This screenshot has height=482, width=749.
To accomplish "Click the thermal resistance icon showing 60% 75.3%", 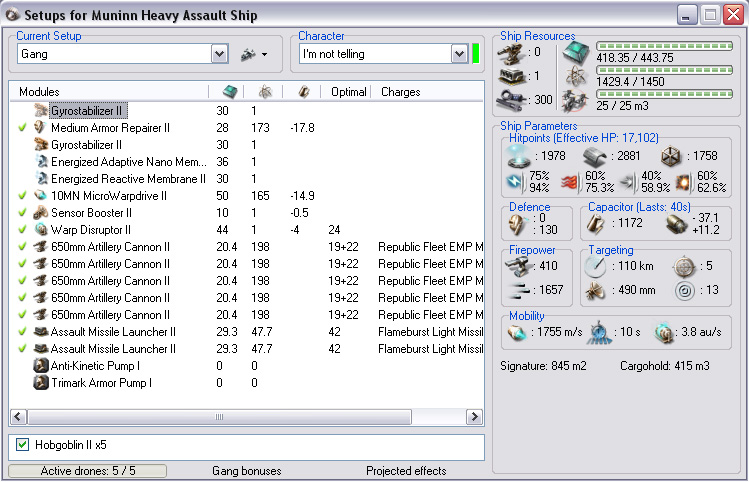I will tap(570, 182).
